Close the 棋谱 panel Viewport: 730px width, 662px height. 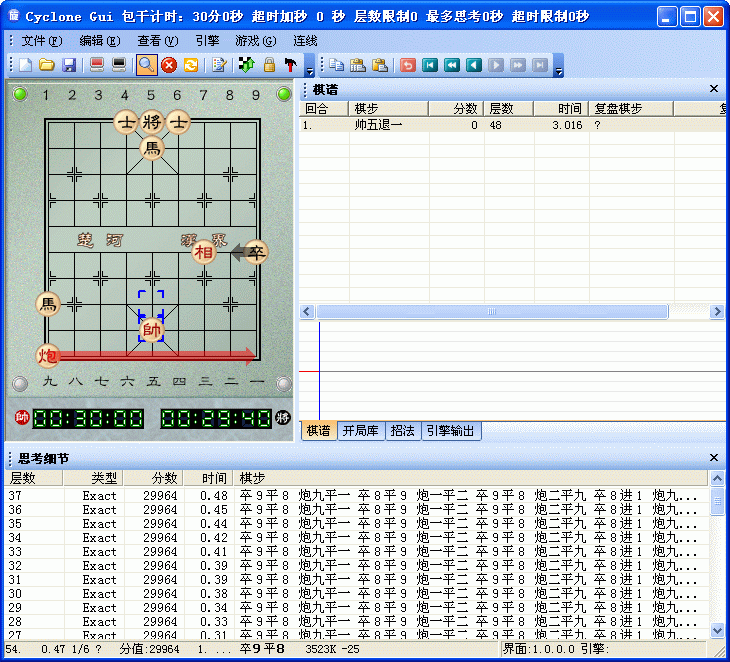click(714, 88)
